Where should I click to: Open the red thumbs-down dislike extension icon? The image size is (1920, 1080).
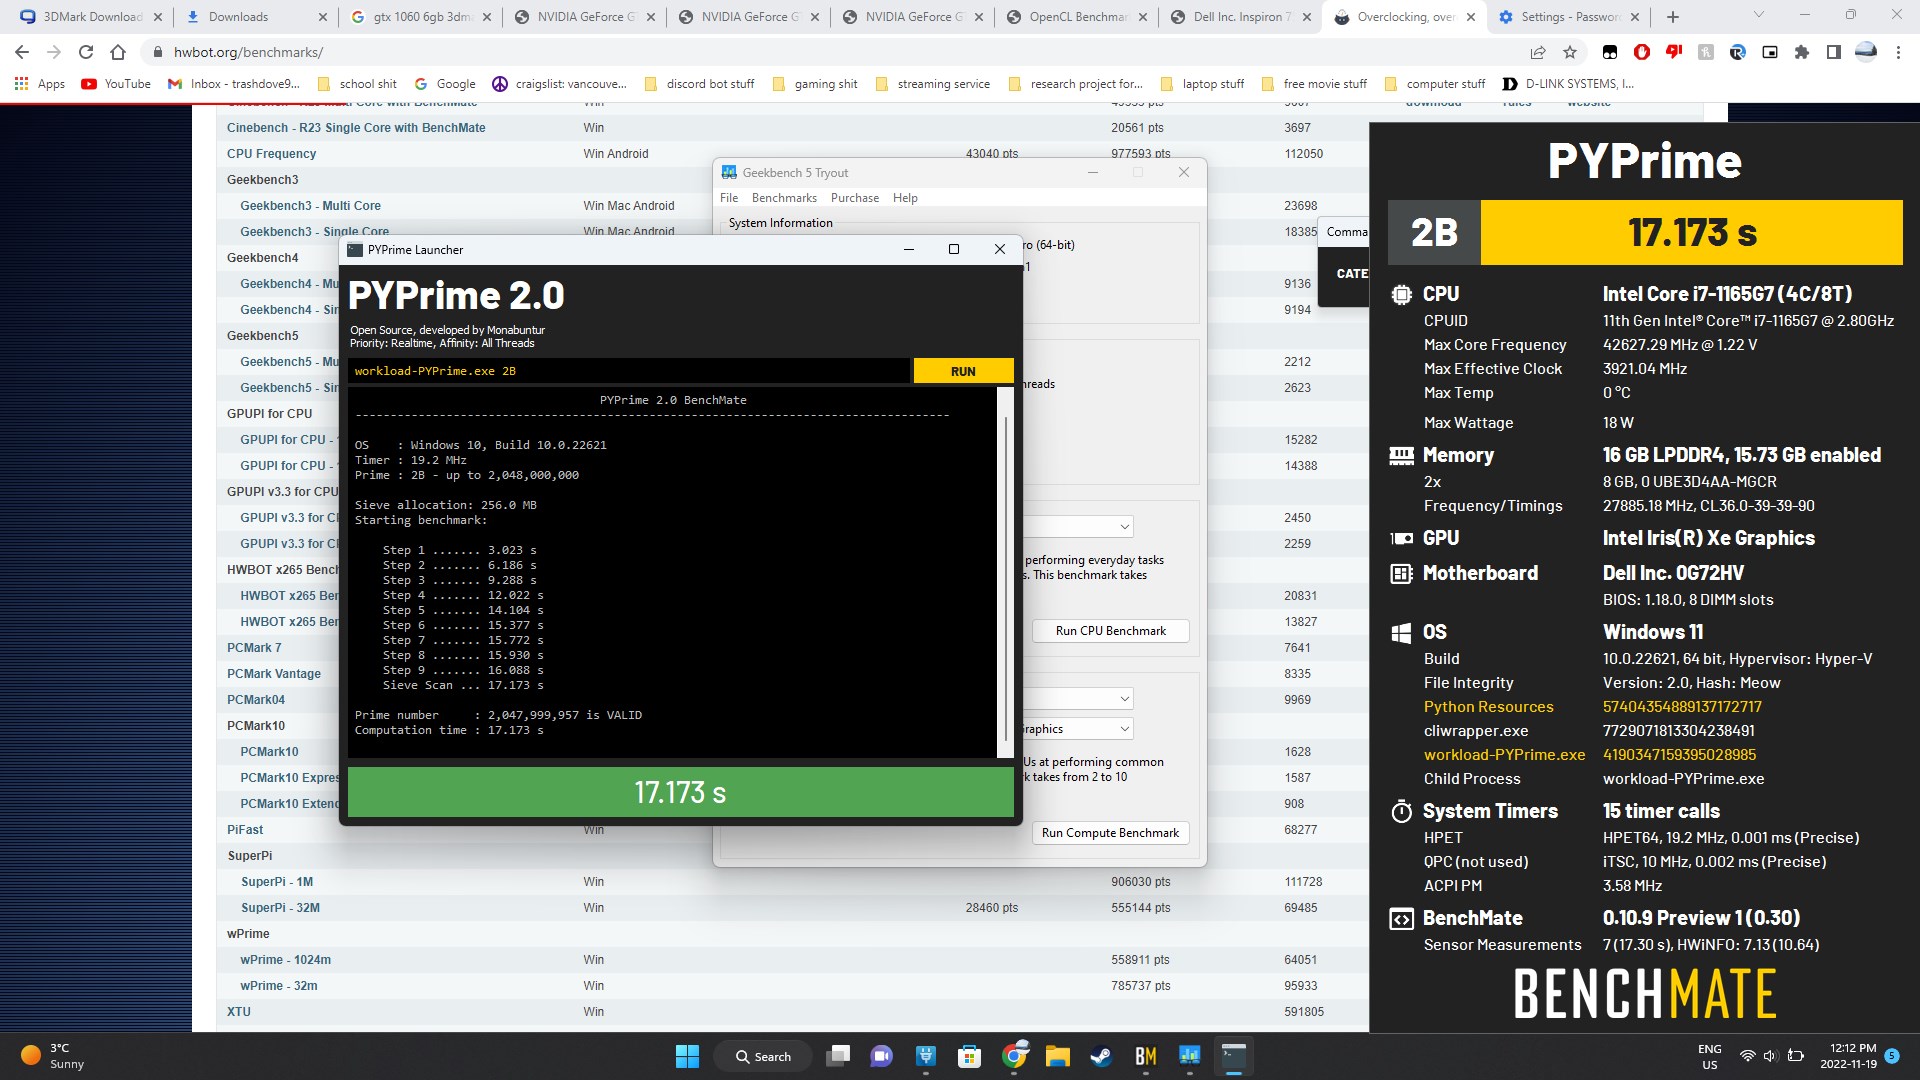[1674, 52]
